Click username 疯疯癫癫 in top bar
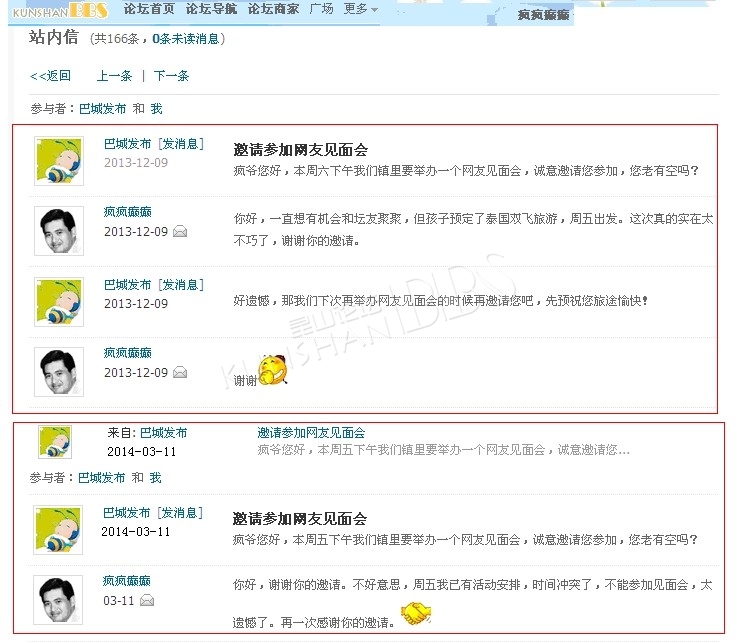 pyautogui.click(x=543, y=15)
